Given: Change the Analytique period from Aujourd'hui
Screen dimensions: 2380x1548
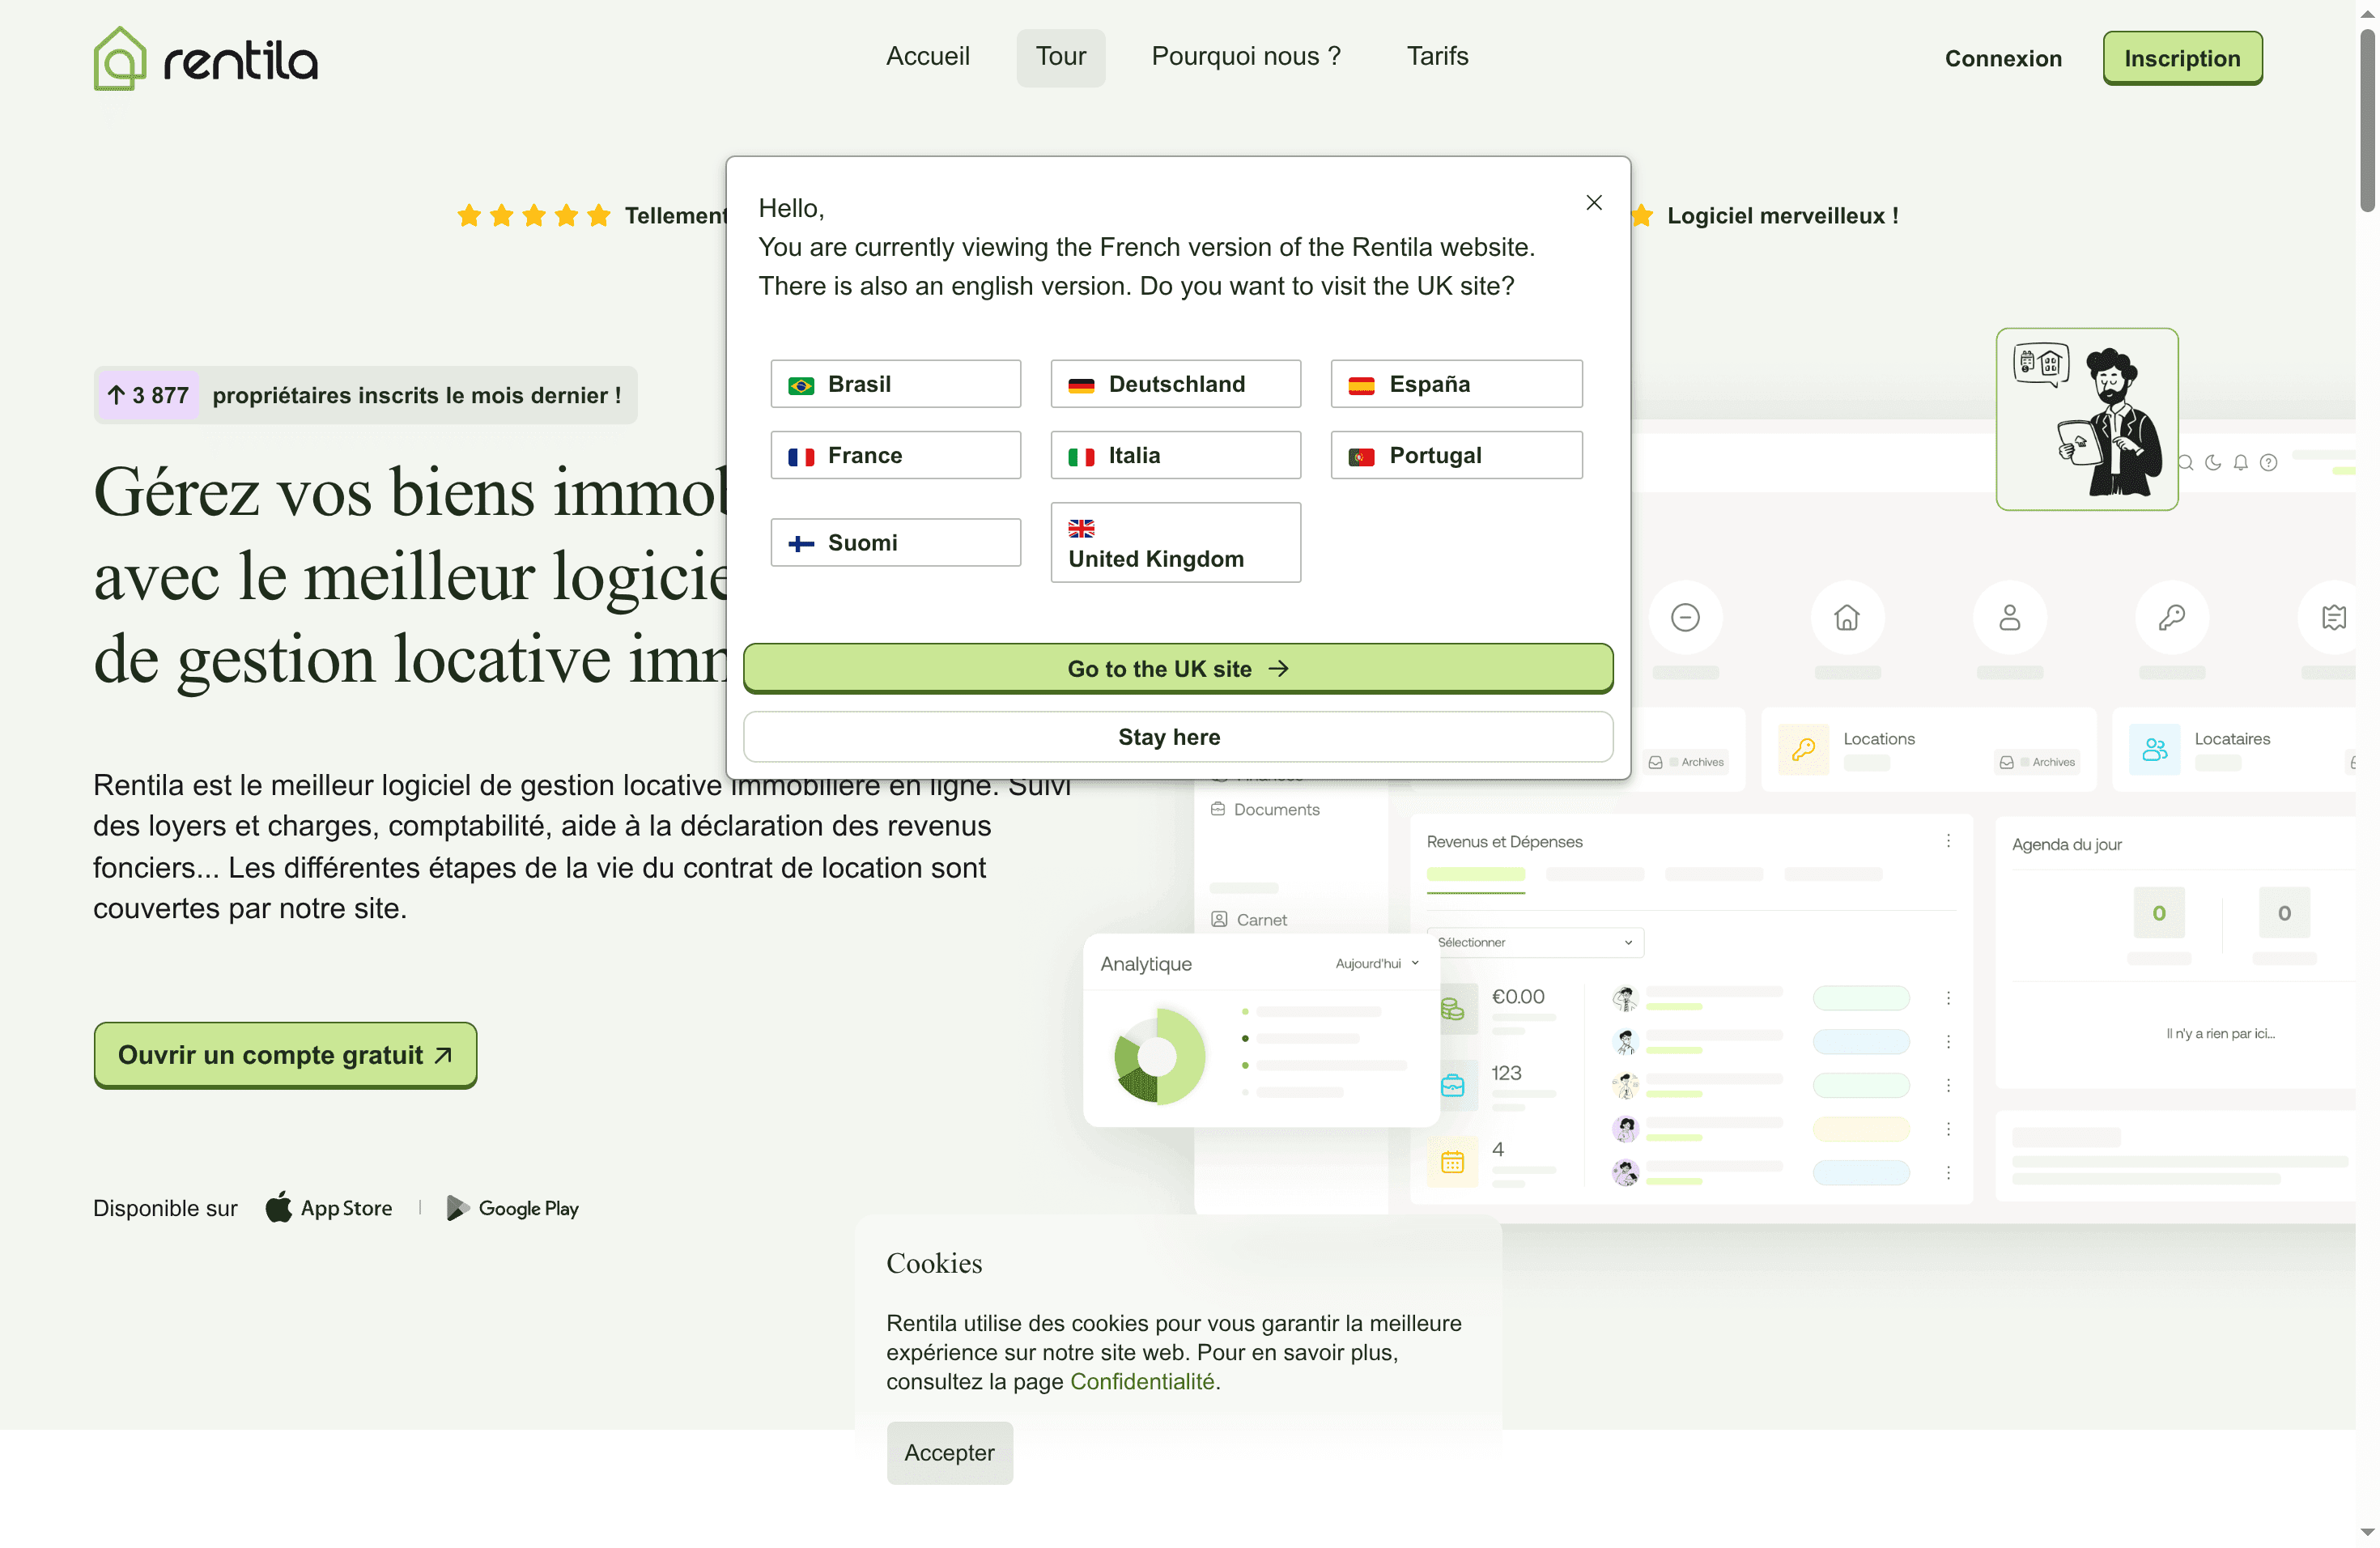Looking at the screenshot, I should pyautogui.click(x=1378, y=963).
